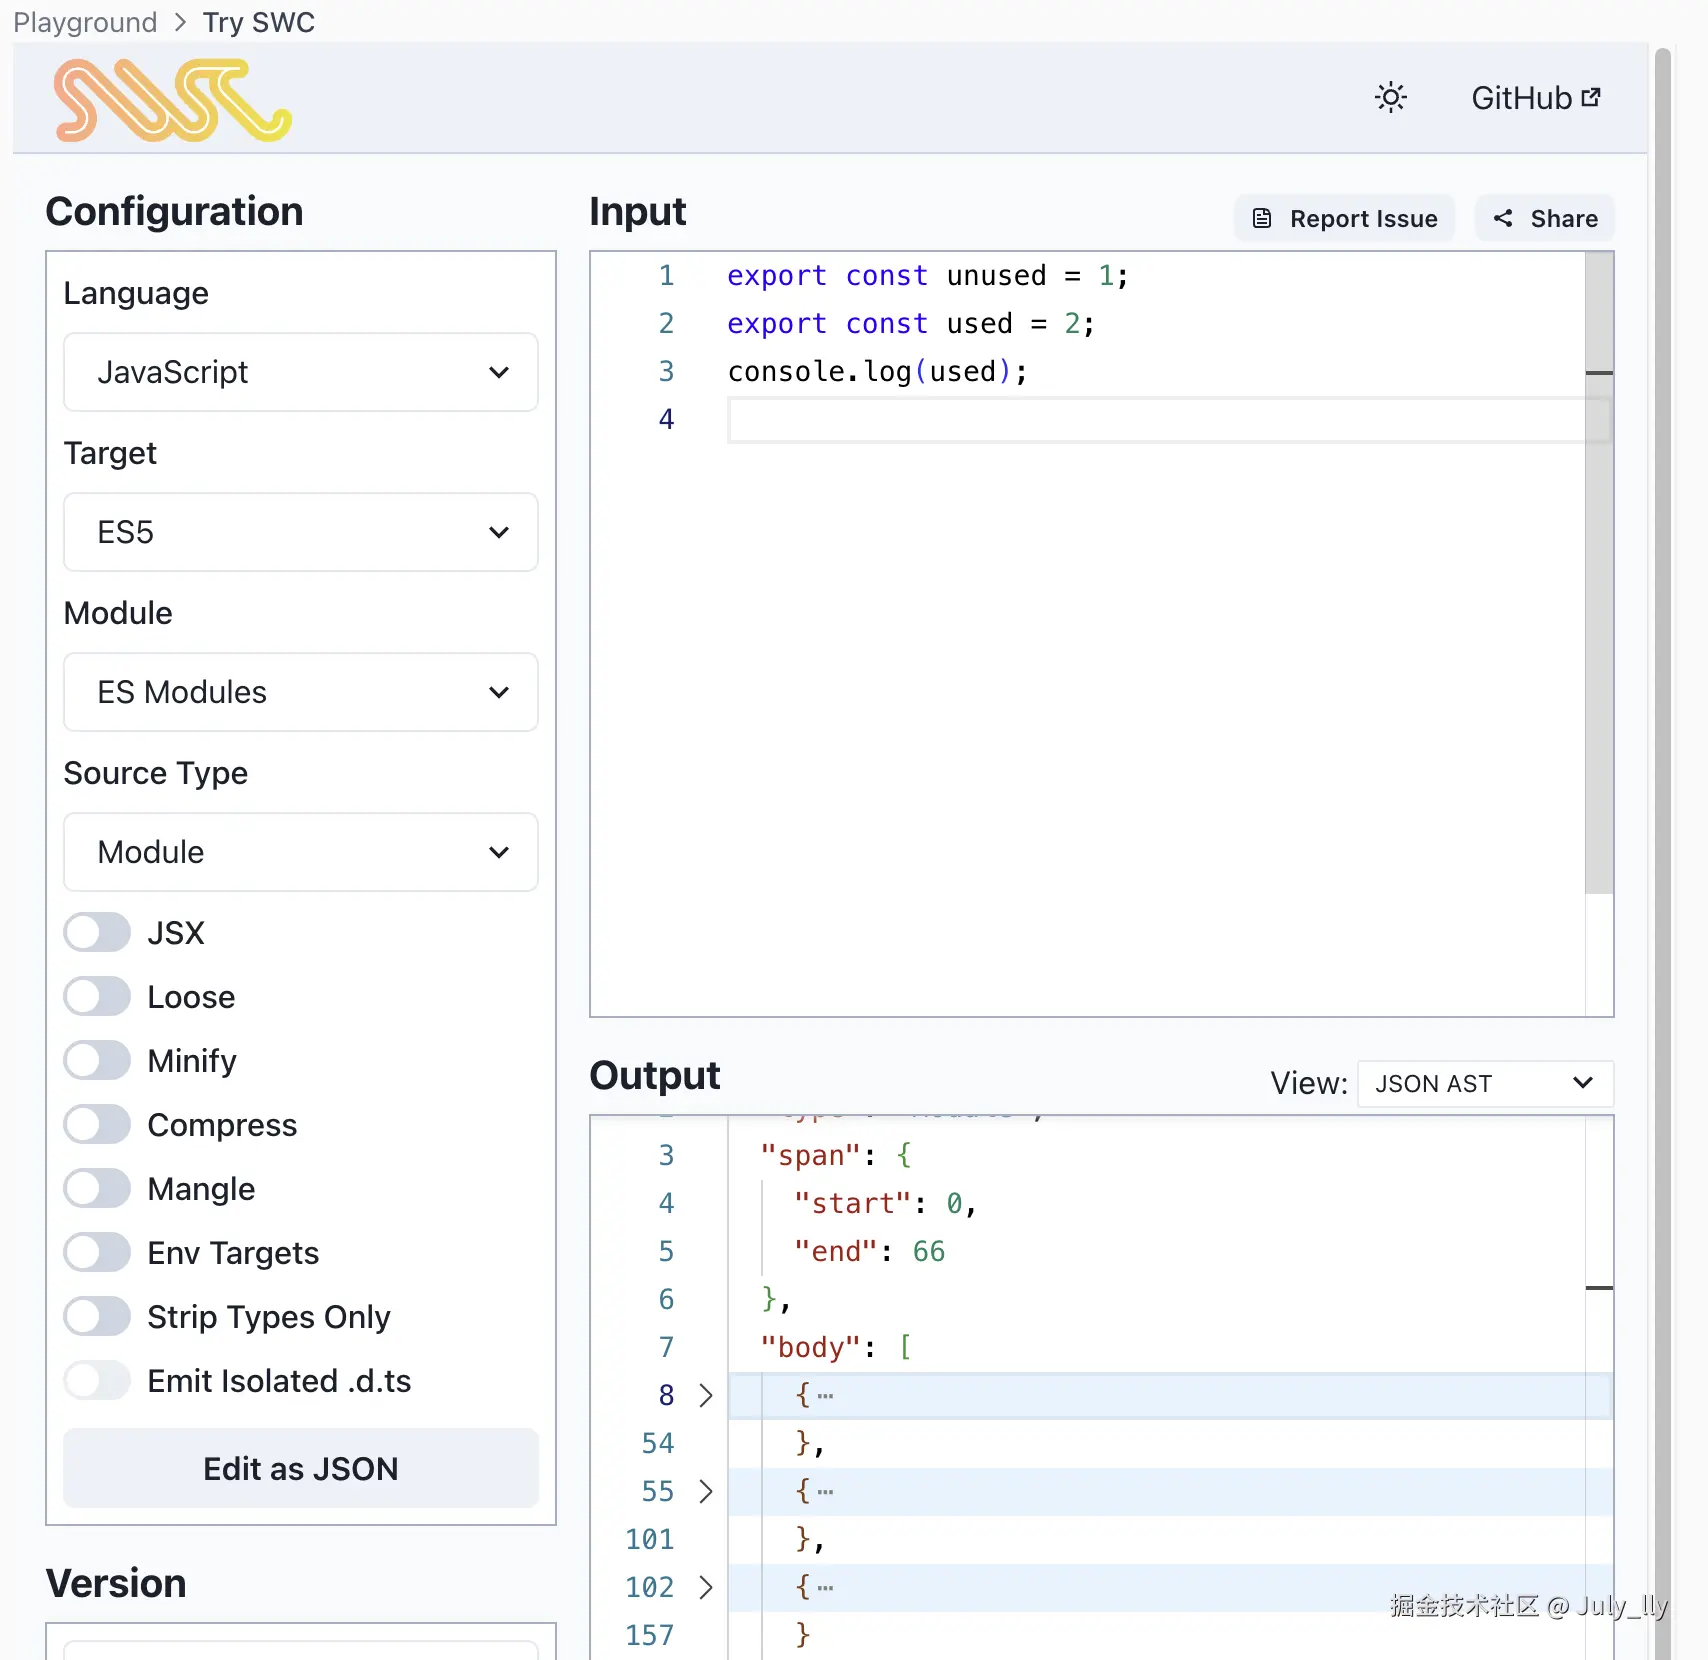Enable the JSX toggle
Screen dimensions: 1708x1660
[97, 932]
